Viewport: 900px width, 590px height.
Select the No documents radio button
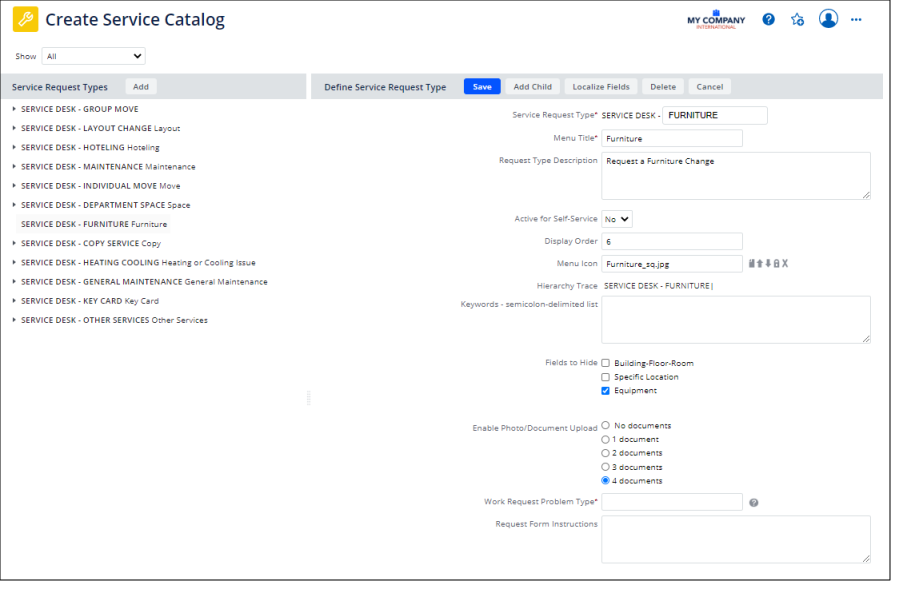point(604,425)
